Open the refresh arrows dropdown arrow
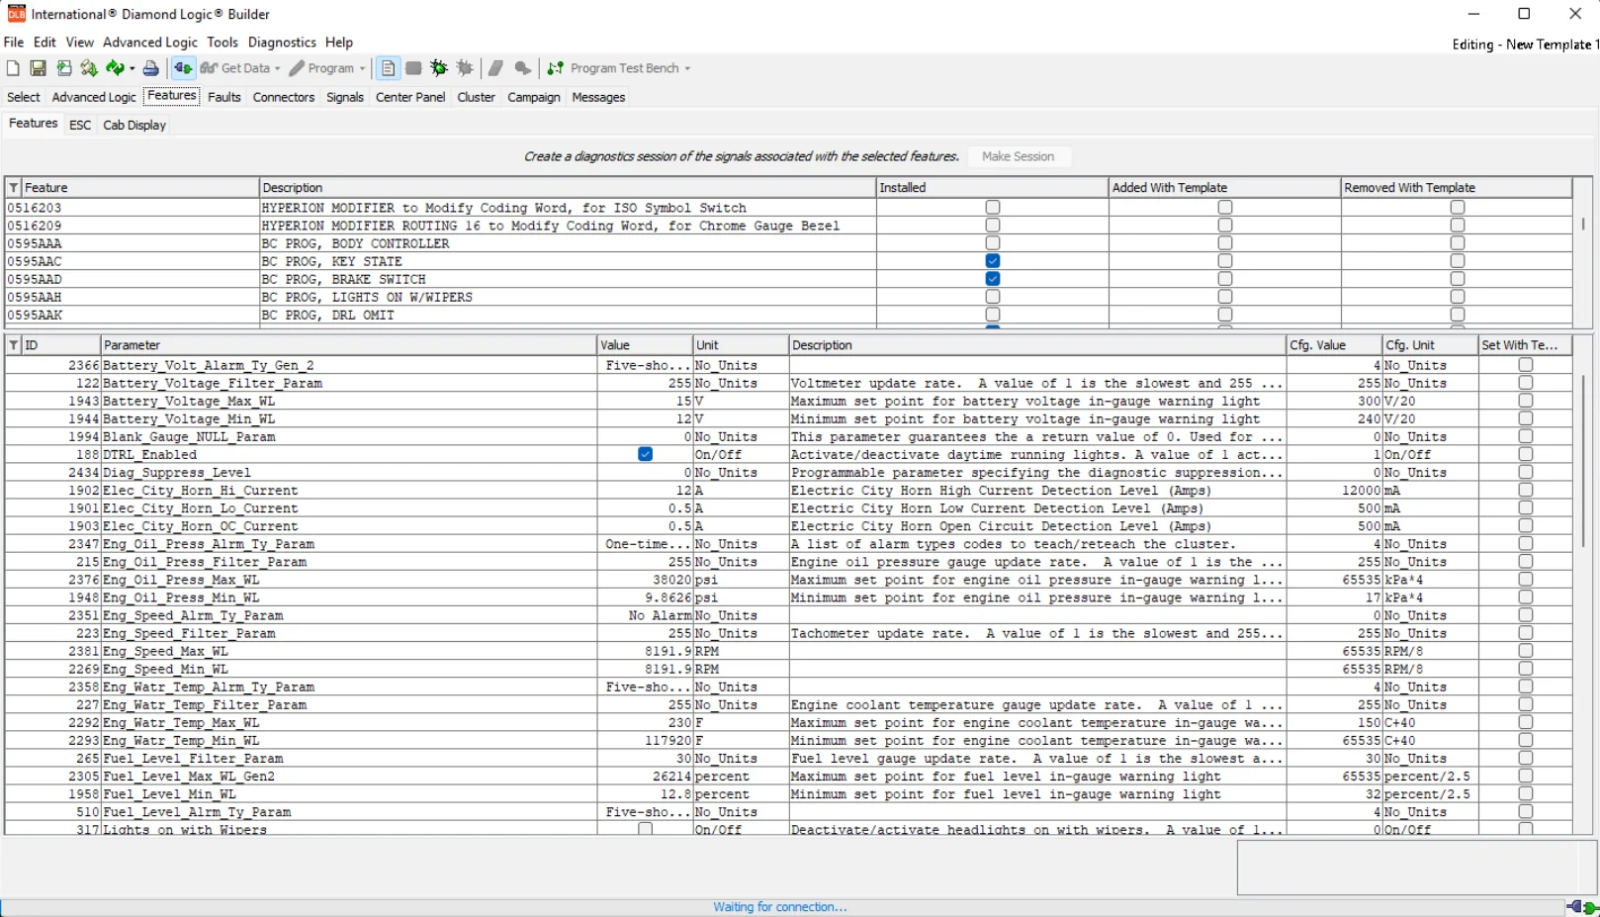Image resolution: width=1600 pixels, height=917 pixels. [132, 69]
